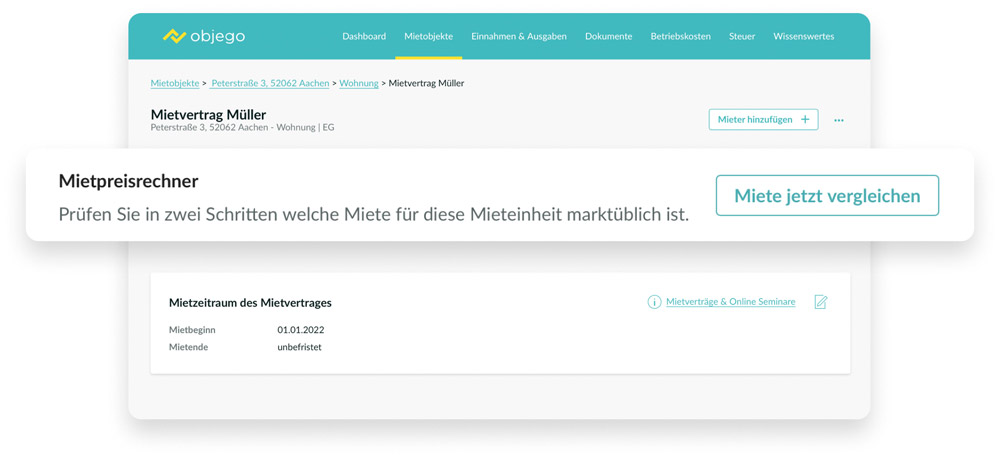Open the Wissenswertes menu item

pos(803,37)
